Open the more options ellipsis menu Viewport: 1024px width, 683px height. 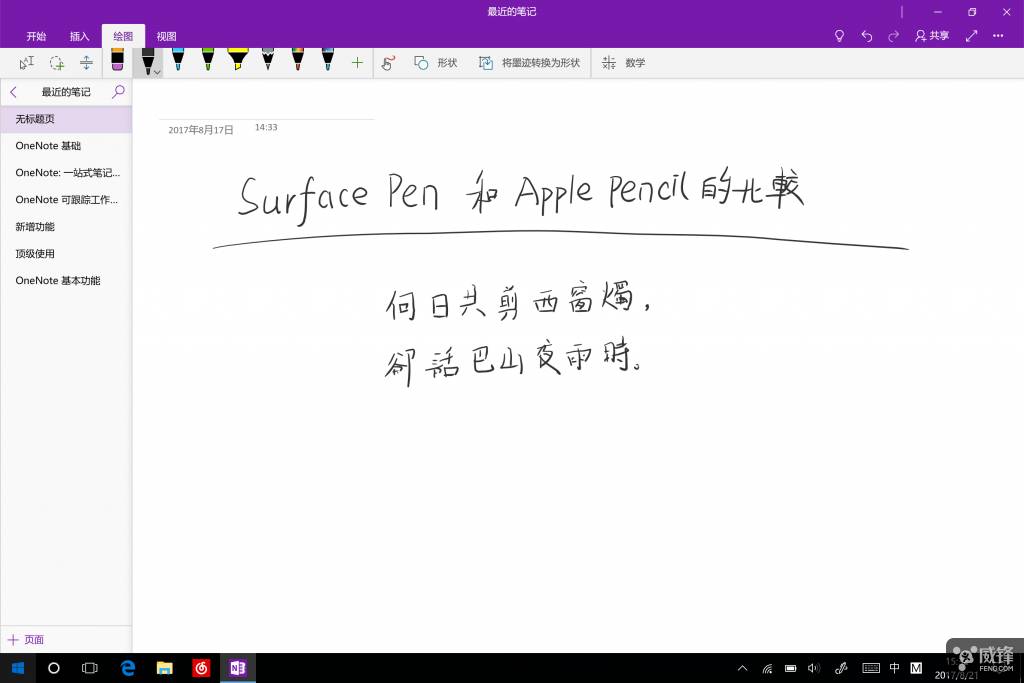(x=998, y=36)
